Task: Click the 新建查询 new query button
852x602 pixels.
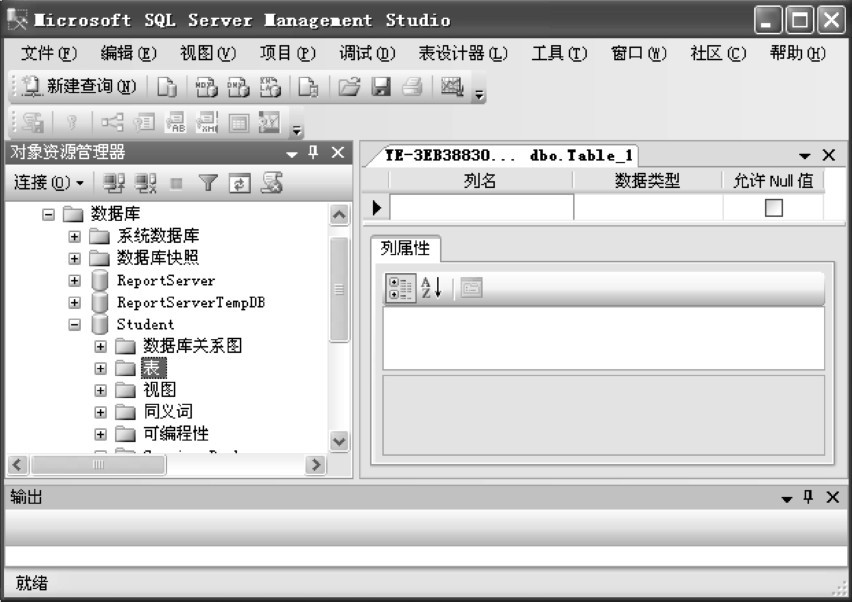Action: pos(78,86)
